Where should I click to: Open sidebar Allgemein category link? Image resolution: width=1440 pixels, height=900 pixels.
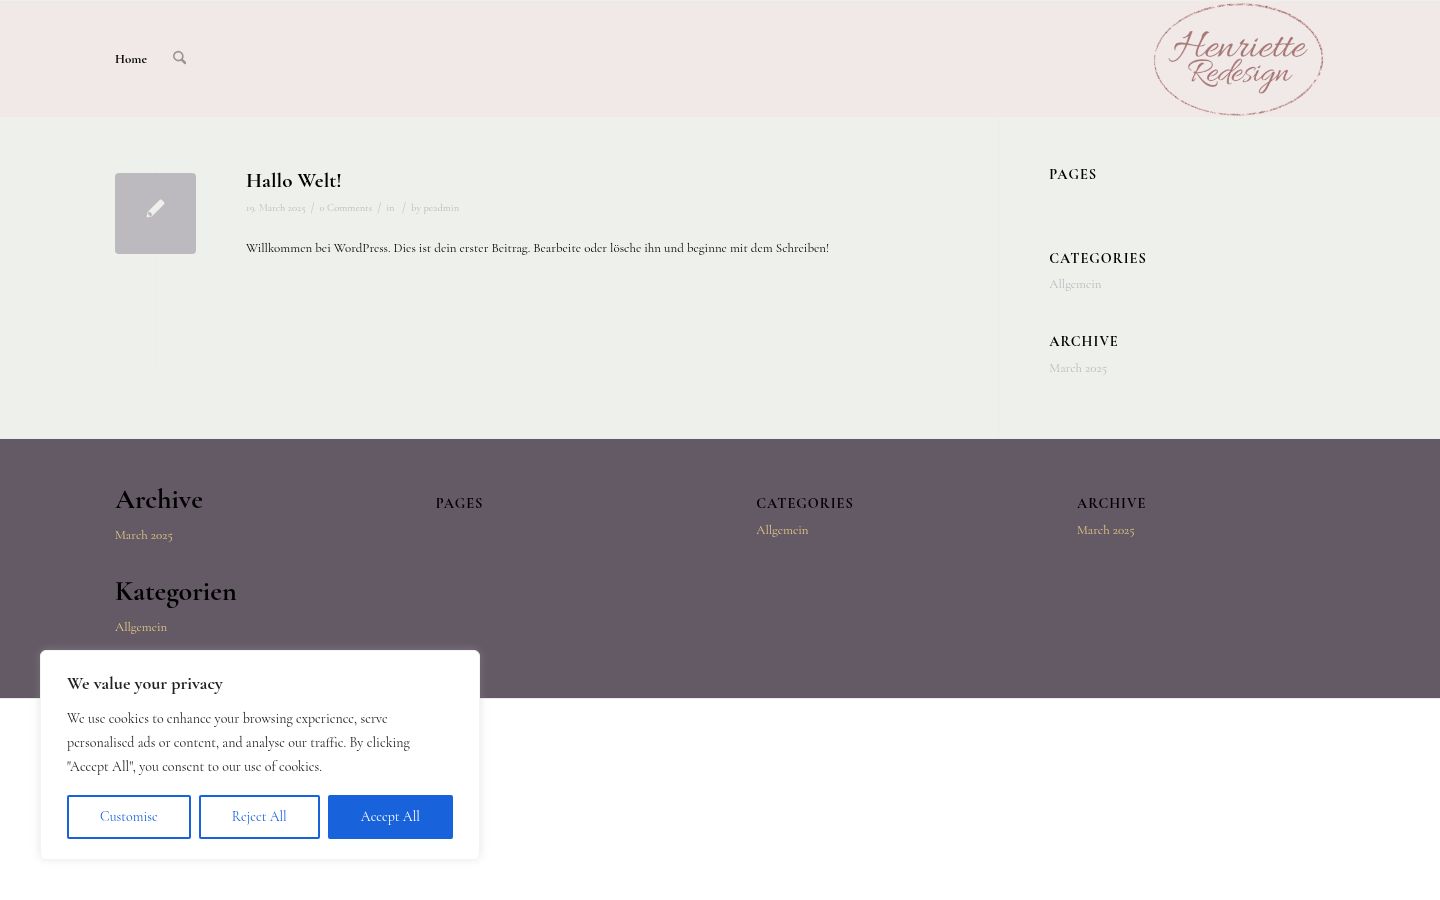[x=1075, y=284]
